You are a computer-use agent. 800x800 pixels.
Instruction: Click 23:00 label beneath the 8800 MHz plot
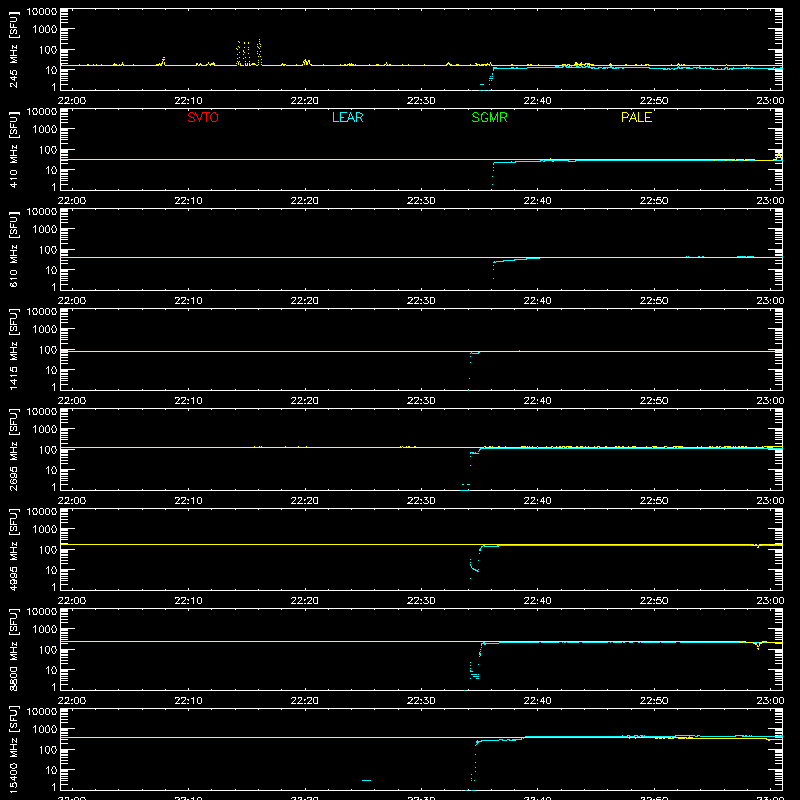pyautogui.click(x=770, y=701)
